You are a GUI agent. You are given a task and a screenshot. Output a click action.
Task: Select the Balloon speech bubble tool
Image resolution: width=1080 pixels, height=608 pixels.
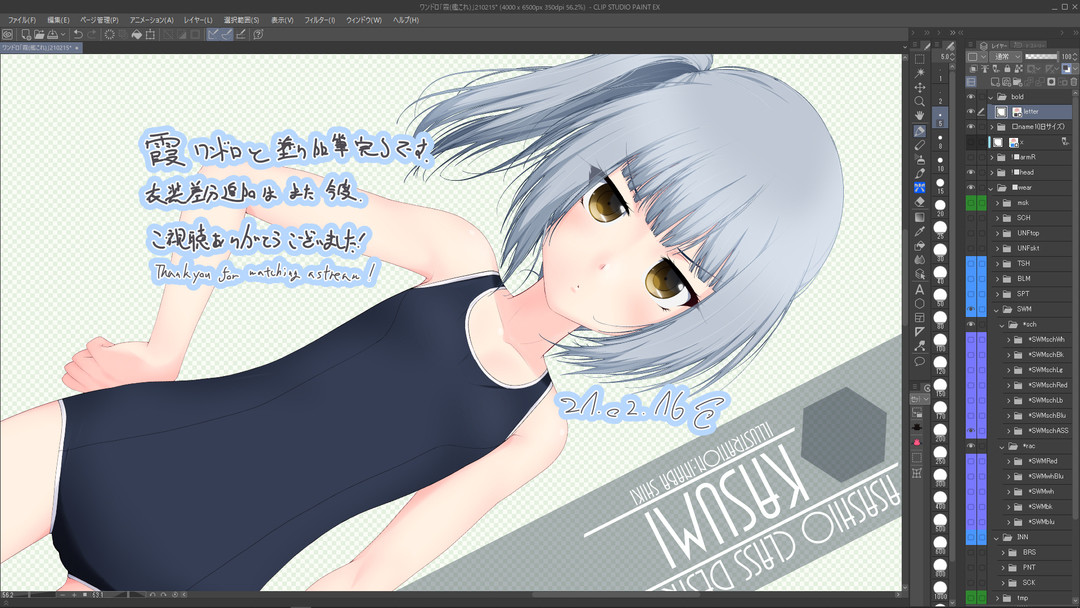(x=919, y=361)
